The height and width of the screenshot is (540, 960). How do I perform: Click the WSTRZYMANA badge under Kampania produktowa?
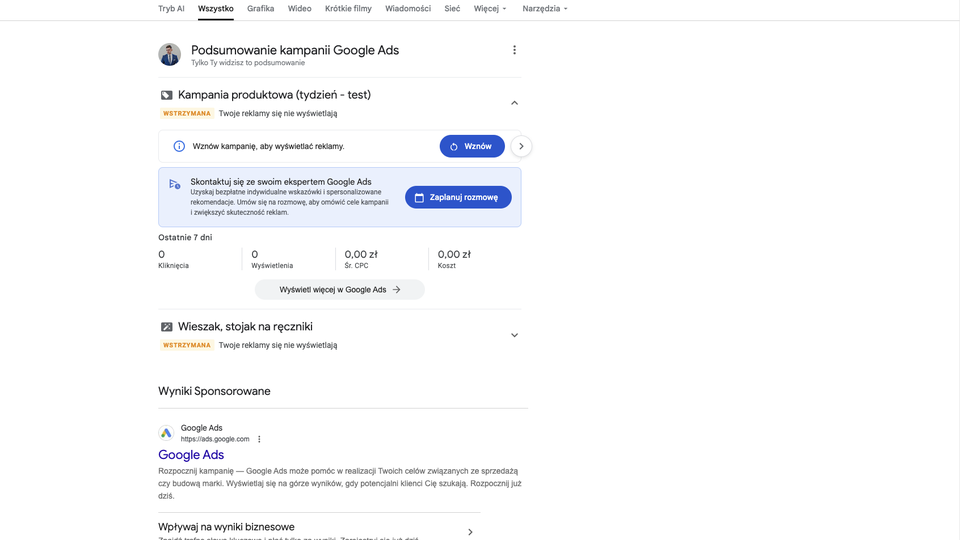click(187, 113)
